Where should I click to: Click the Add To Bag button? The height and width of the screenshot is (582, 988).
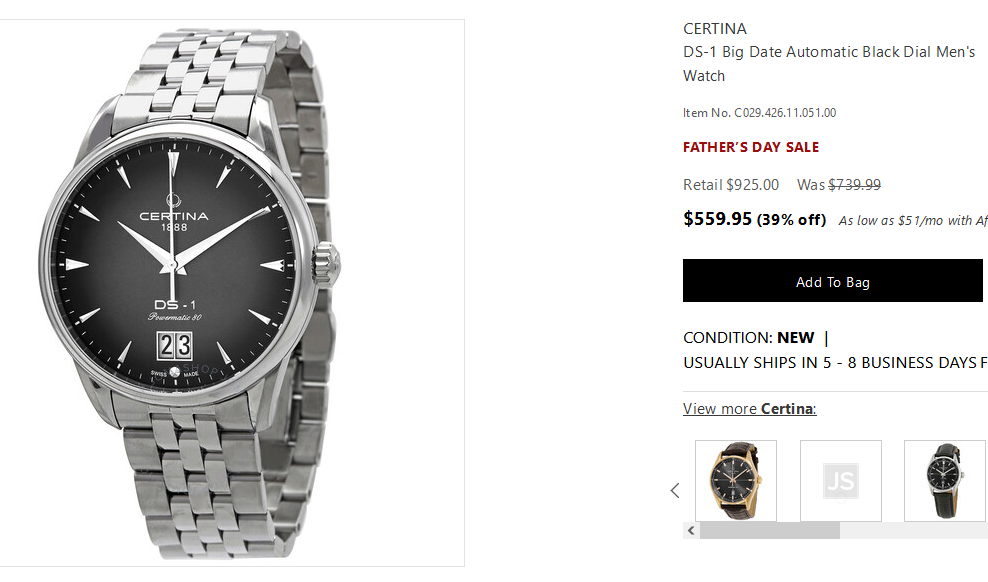832,281
